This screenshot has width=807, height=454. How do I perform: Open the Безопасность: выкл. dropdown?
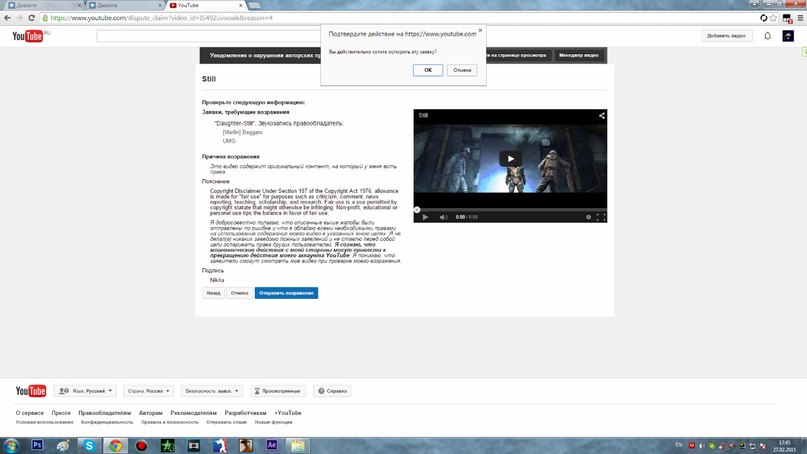click(x=212, y=391)
